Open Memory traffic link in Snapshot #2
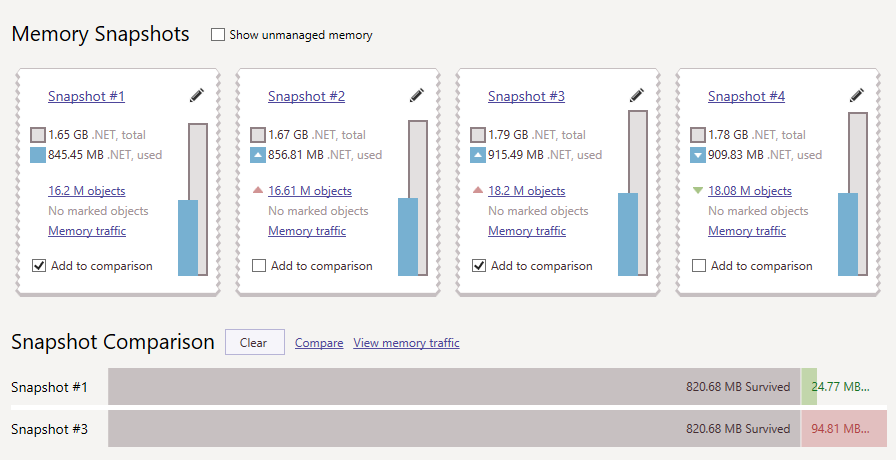Screen dimensions: 896x460 tap(306, 231)
